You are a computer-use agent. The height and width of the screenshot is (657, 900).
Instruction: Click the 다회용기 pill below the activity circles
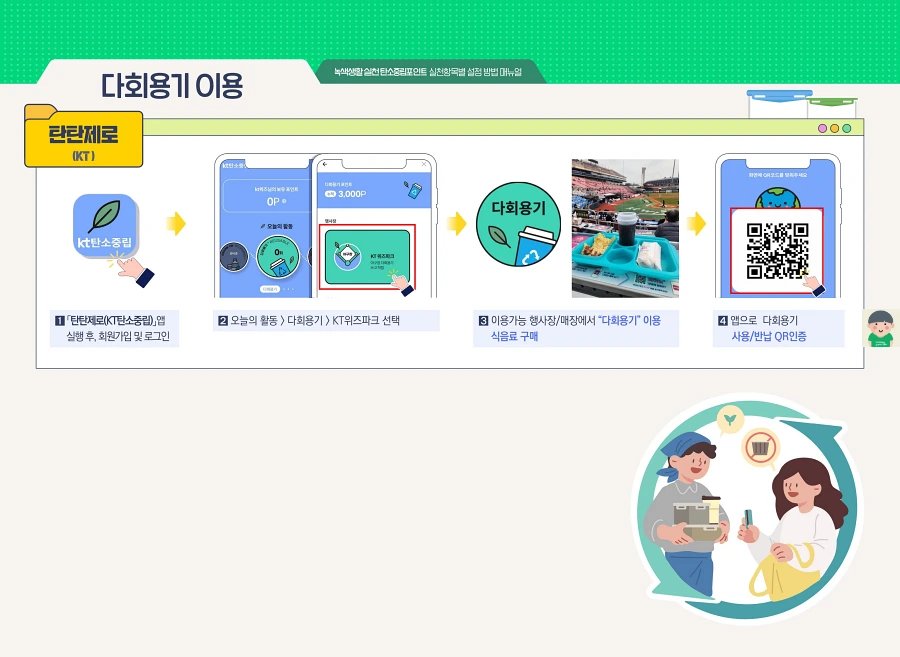(x=270, y=289)
